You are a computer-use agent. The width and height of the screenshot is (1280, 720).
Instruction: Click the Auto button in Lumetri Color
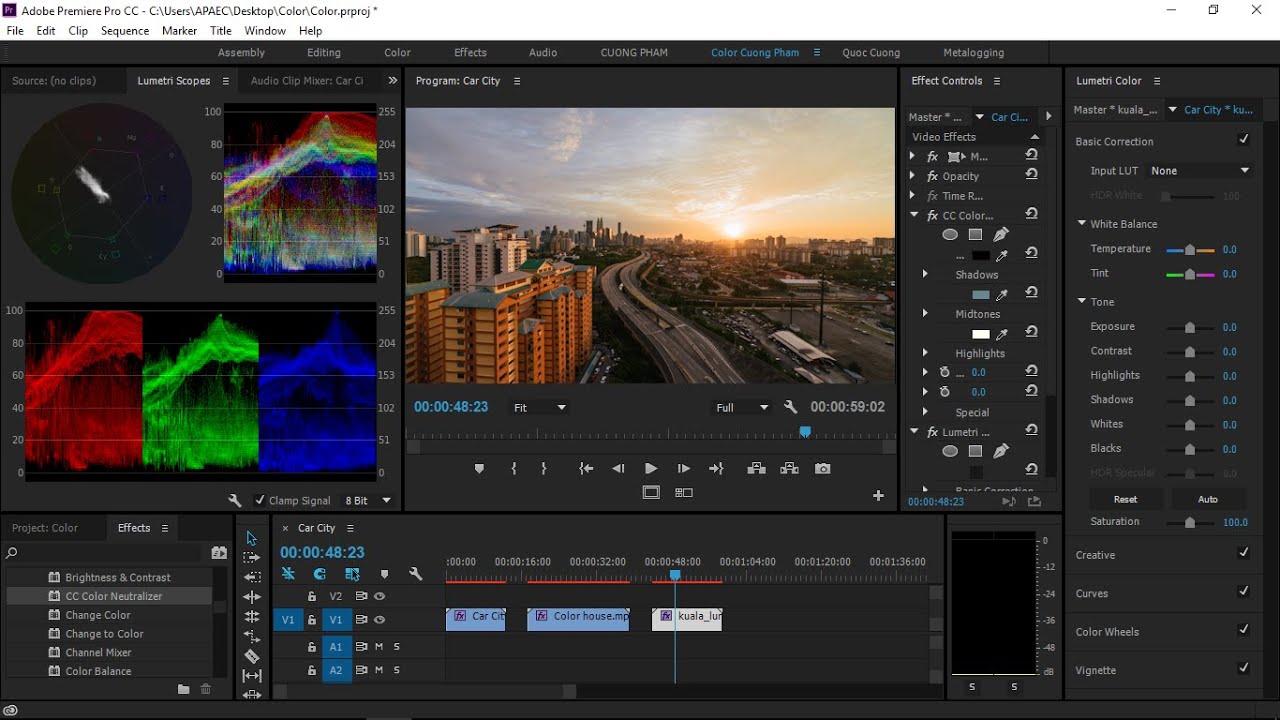[x=1207, y=498]
